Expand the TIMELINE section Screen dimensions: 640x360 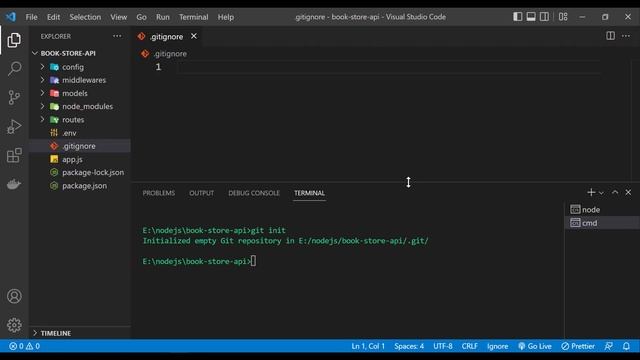pyautogui.click(x=80, y=333)
